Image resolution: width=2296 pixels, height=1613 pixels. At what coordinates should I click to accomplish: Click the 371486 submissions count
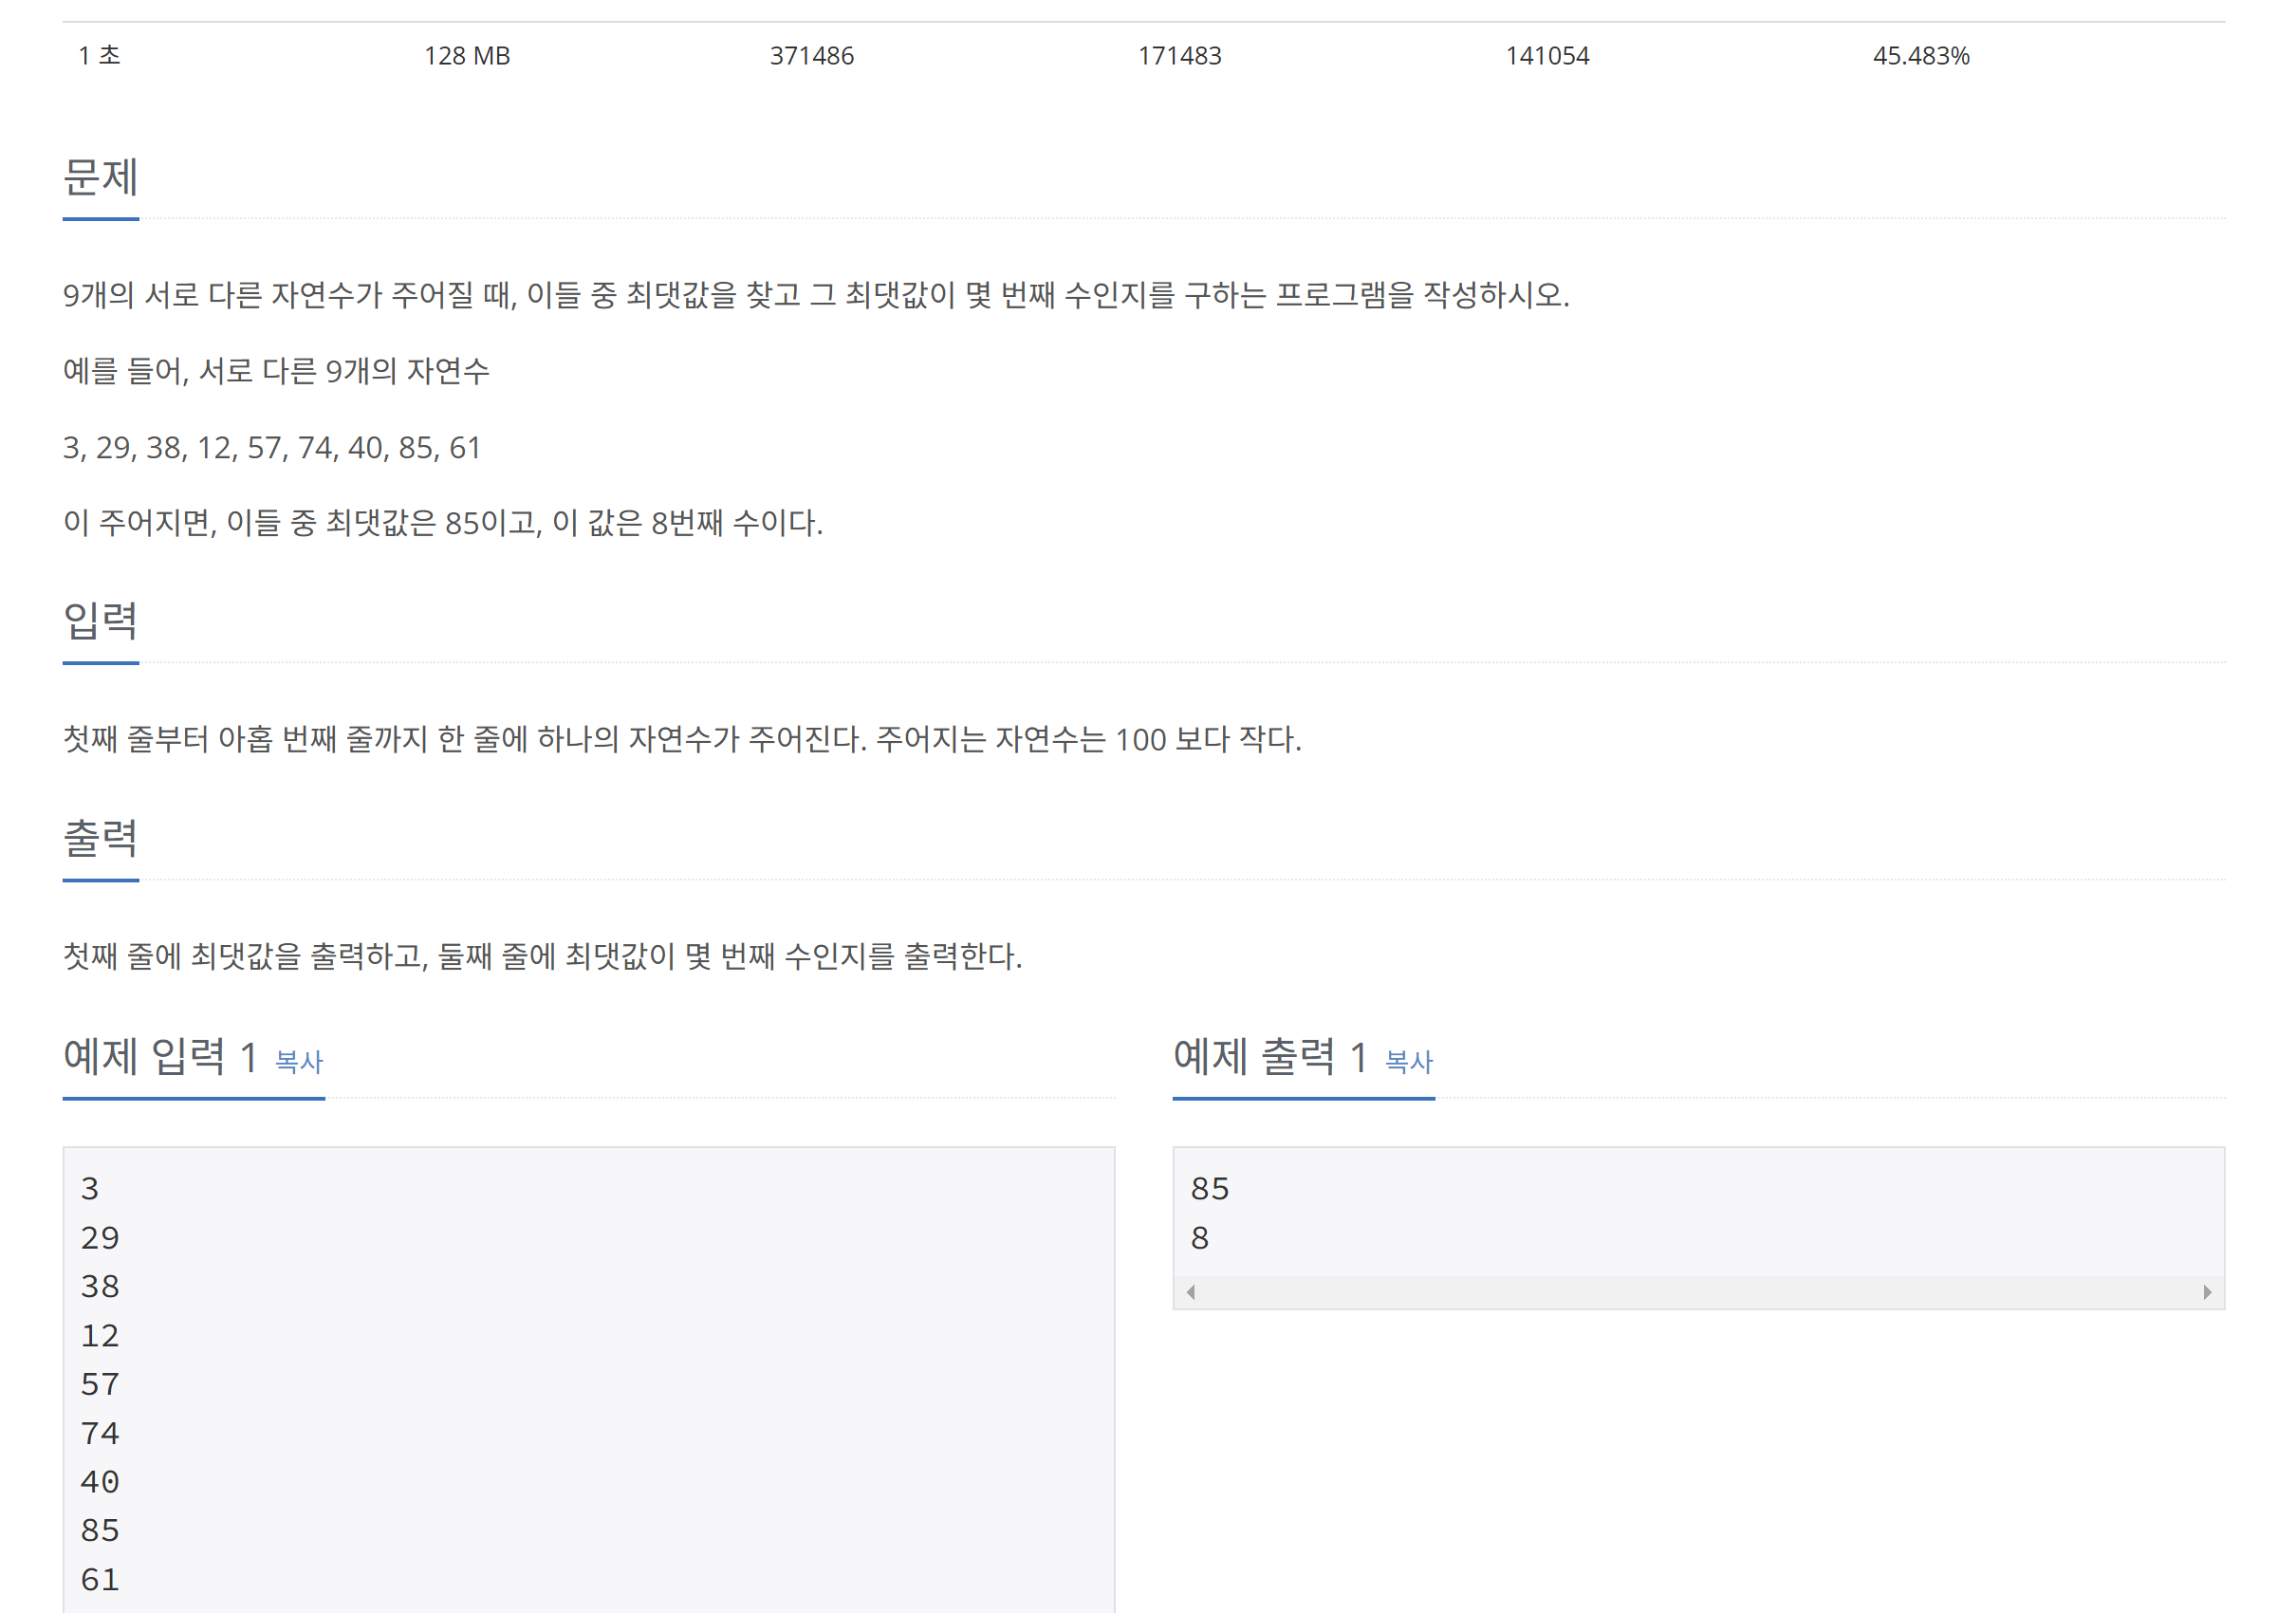pos(811,56)
